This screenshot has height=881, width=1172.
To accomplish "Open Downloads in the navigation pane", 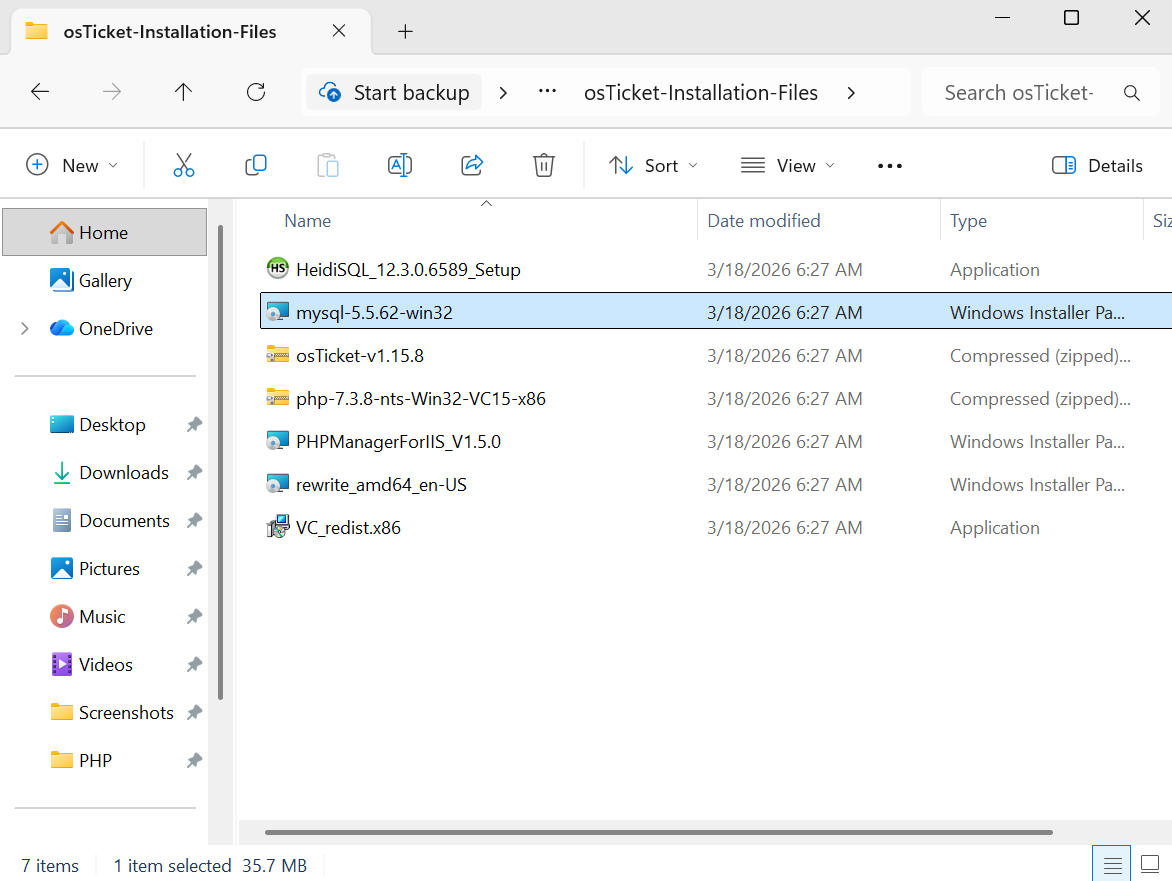I will click(x=123, y=472).
